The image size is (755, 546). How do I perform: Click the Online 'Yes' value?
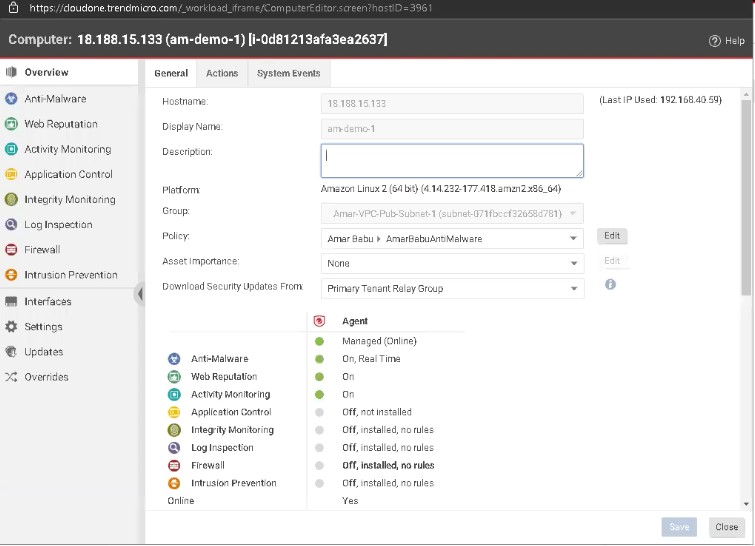point(350,501)
